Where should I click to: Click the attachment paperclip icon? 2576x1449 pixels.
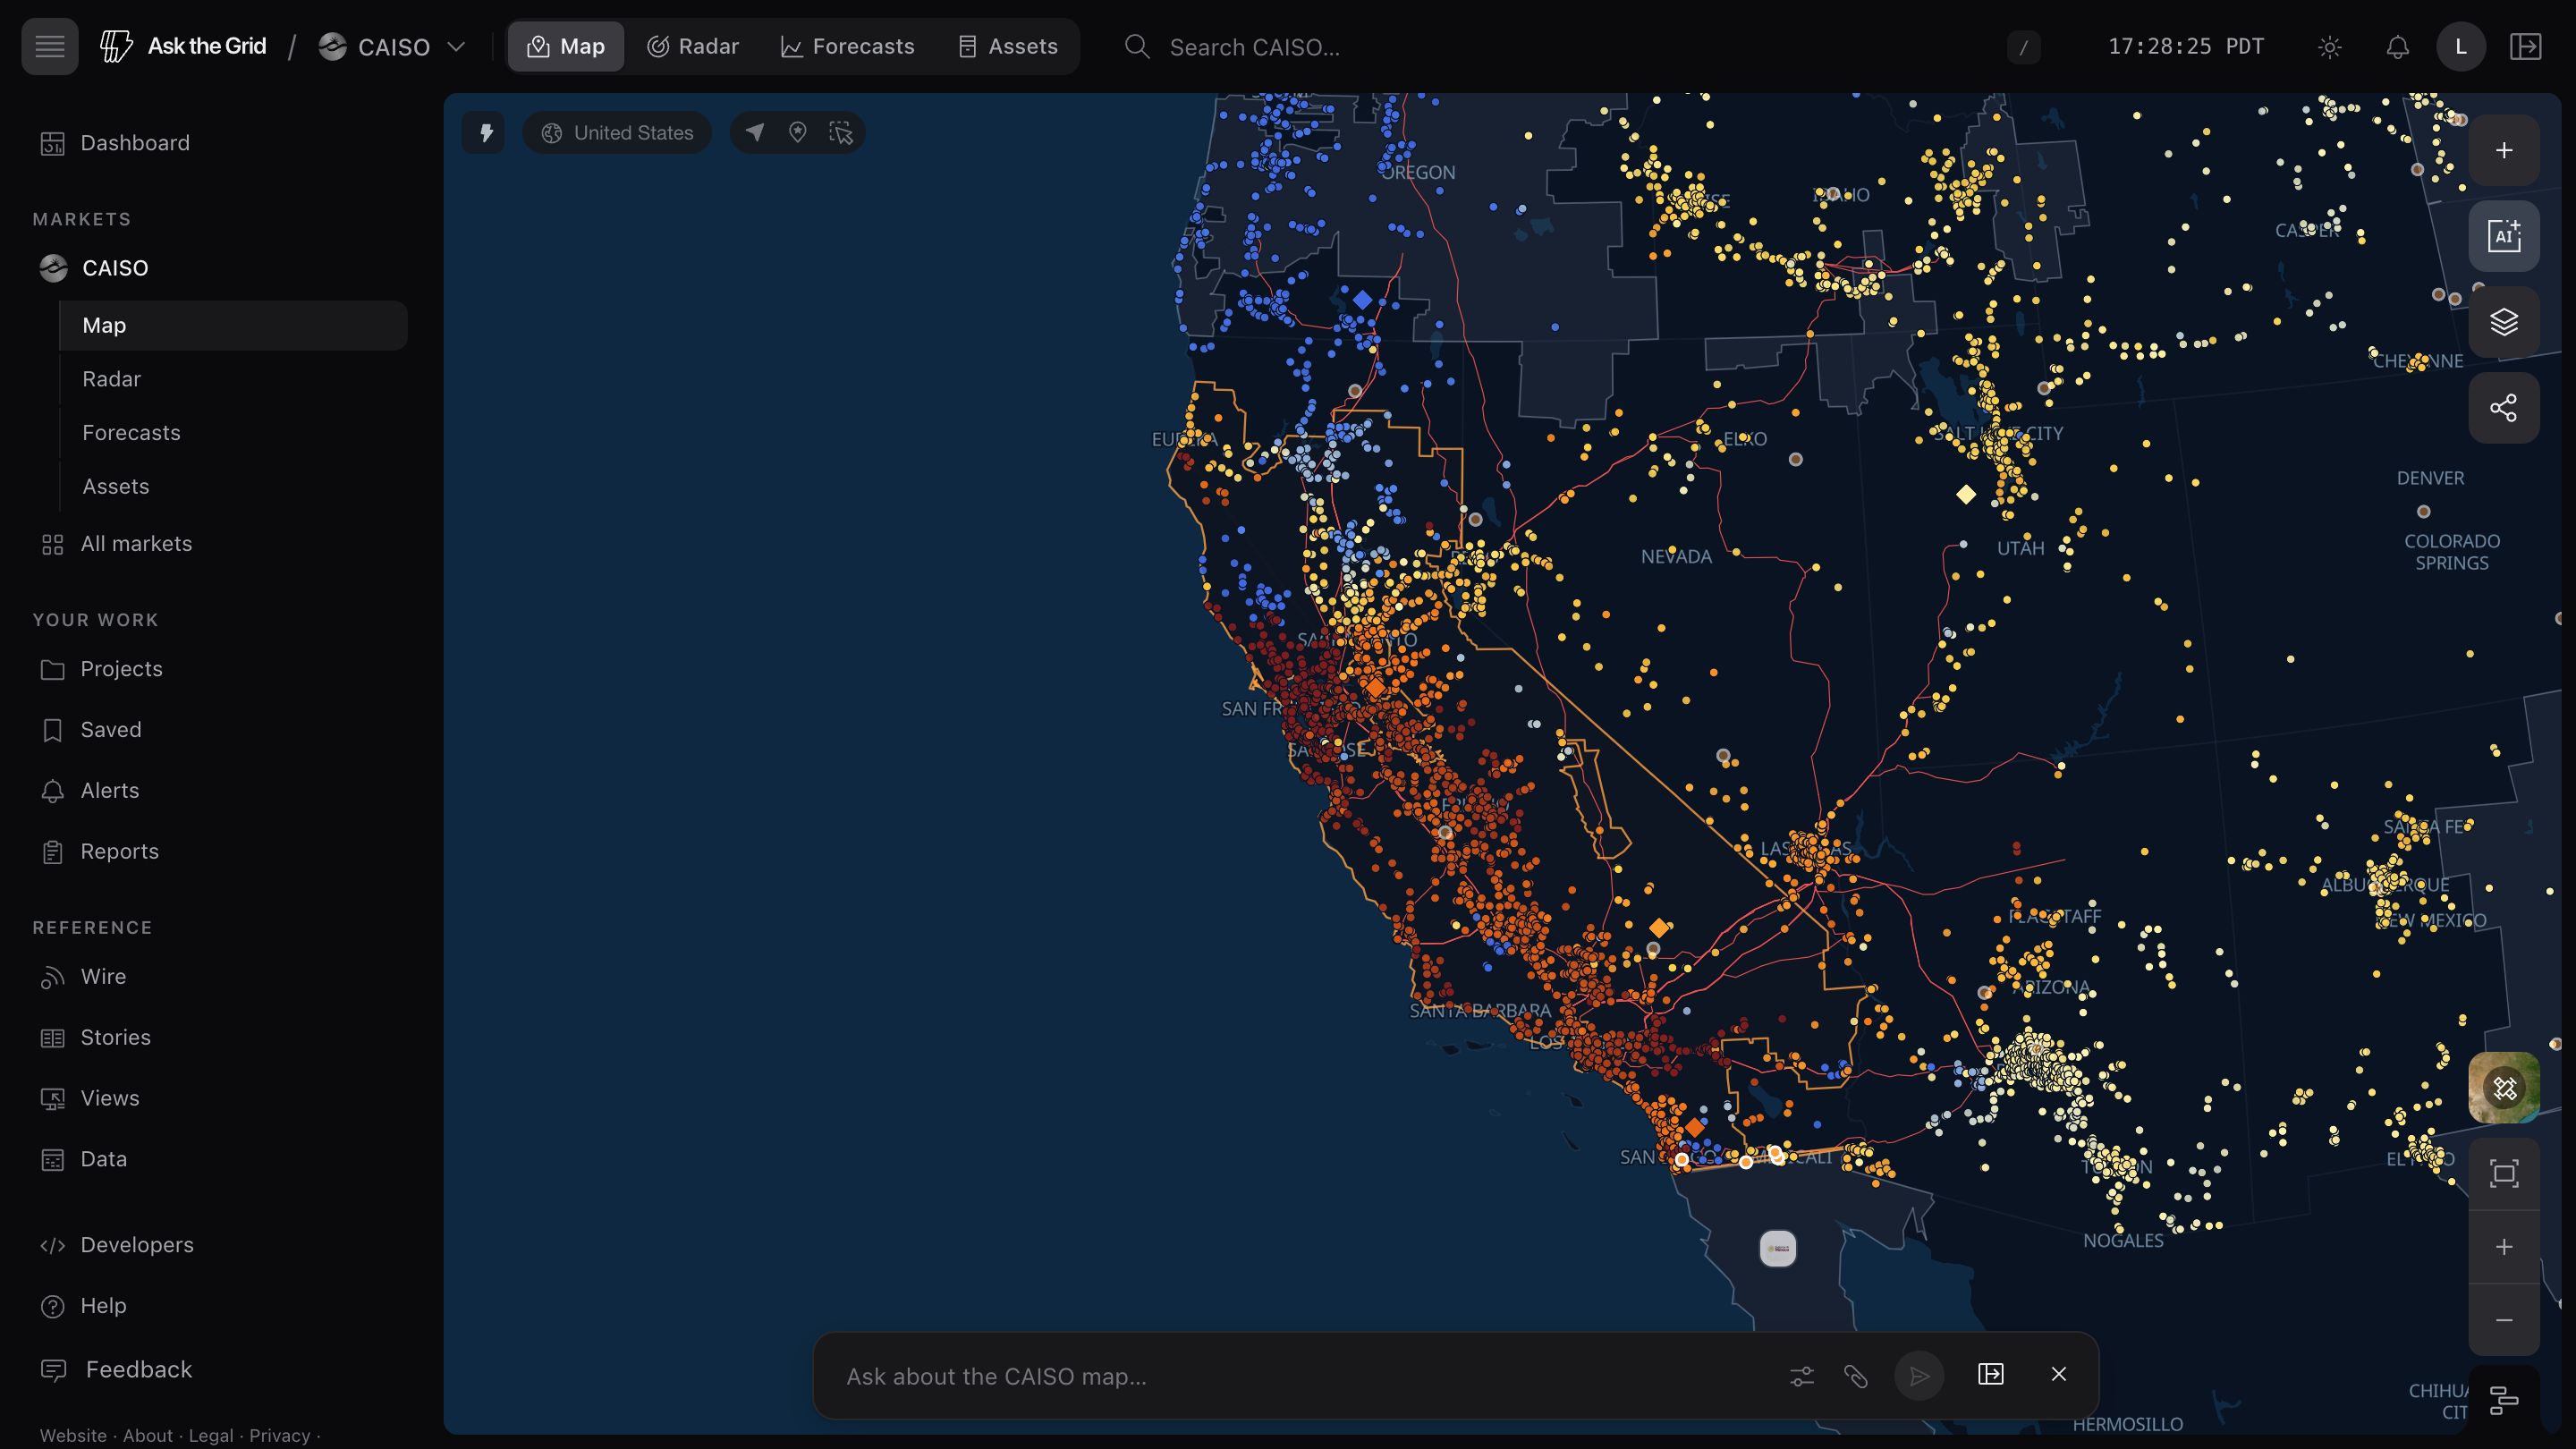tap(1856, 1376)
